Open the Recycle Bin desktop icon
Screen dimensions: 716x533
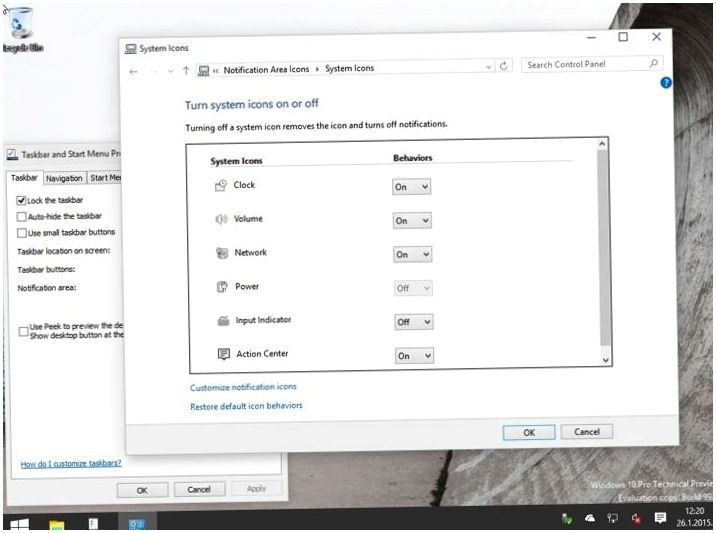pyautogui.click(x=21, y=29)
